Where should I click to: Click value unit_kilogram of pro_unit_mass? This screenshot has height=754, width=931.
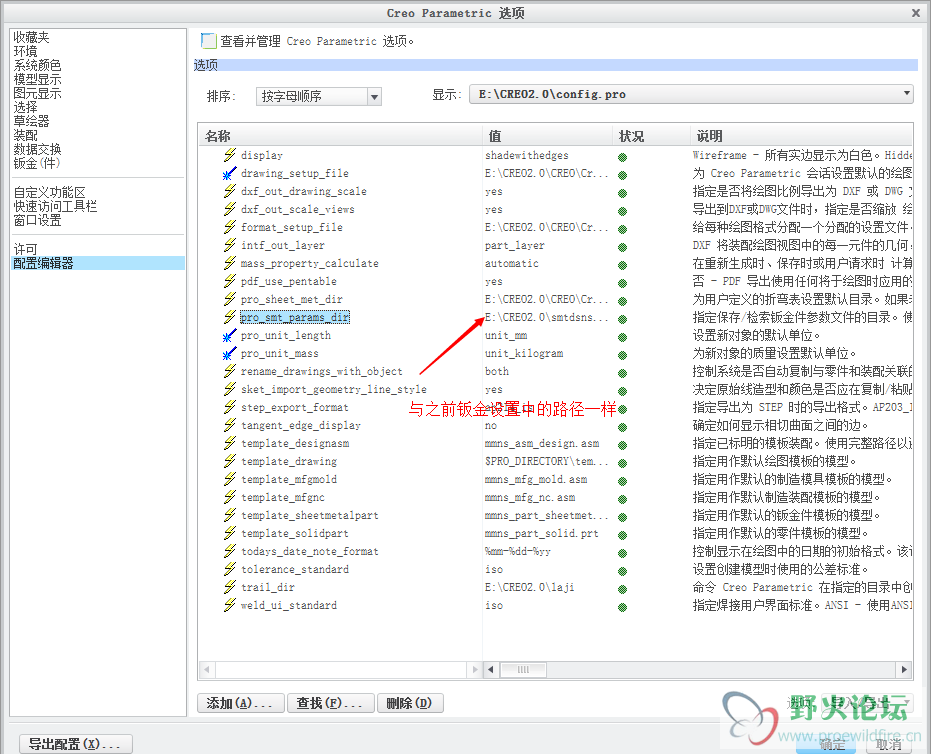524,353
